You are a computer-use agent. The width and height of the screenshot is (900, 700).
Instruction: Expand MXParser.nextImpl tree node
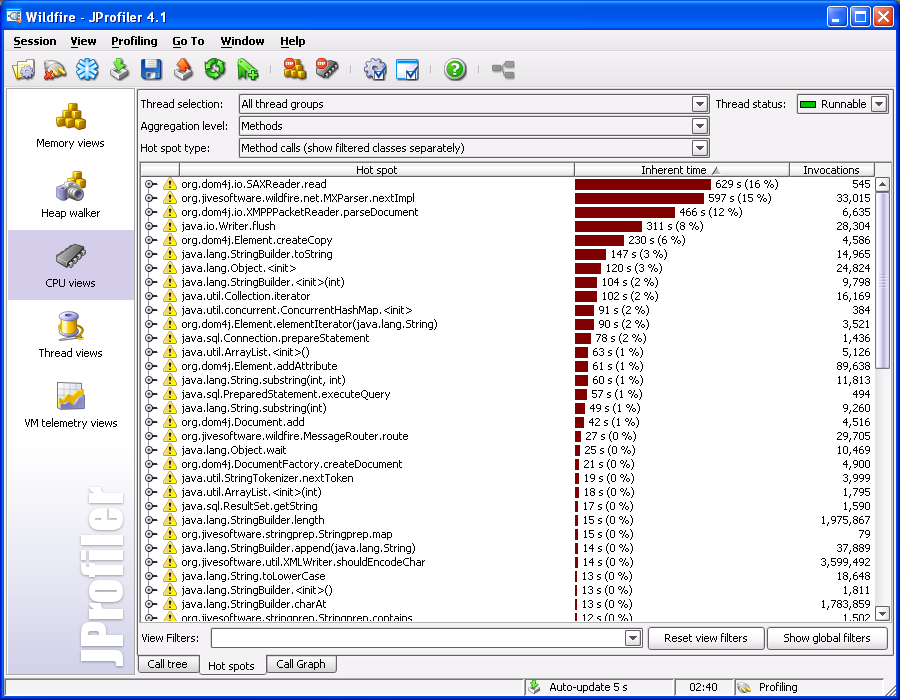click(x=150, y=198)
